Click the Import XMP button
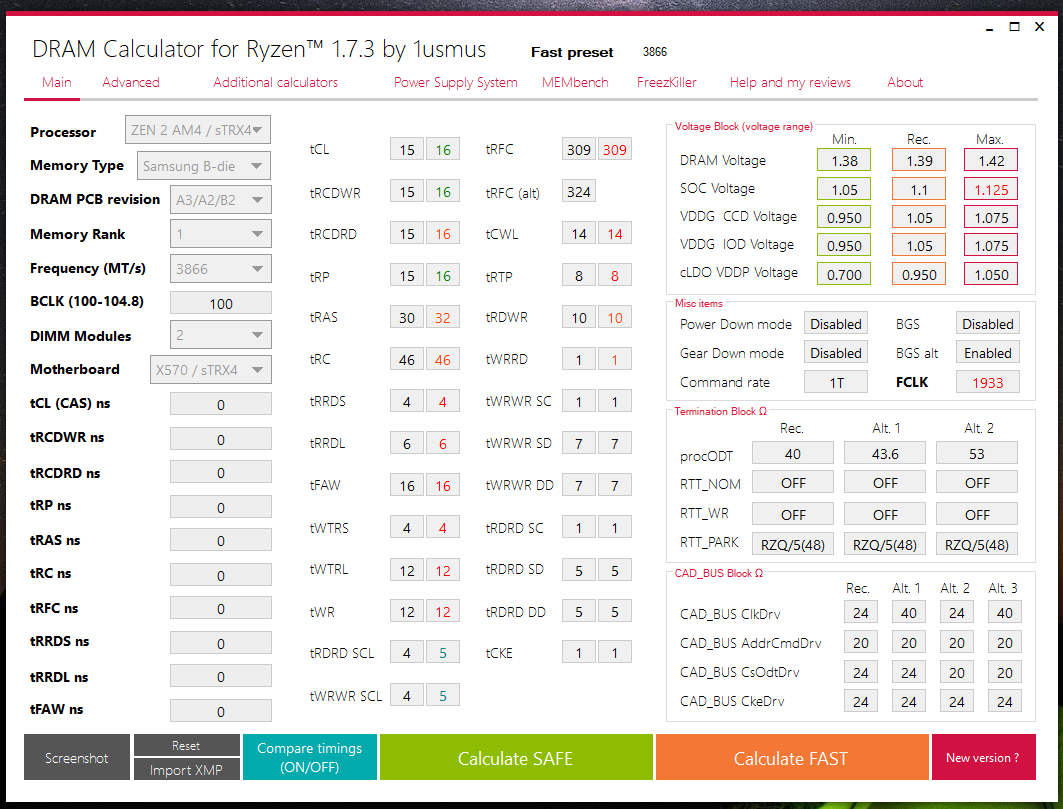 [186, 770]
